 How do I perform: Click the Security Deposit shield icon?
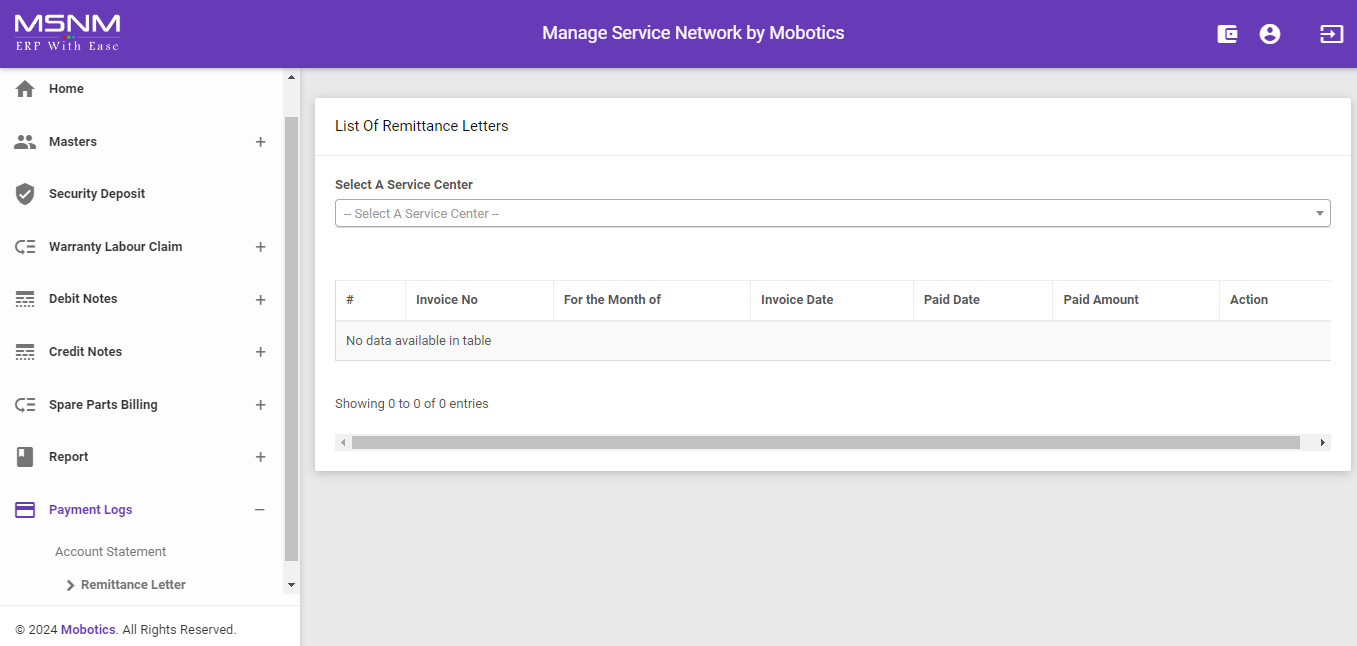[25, 194]
